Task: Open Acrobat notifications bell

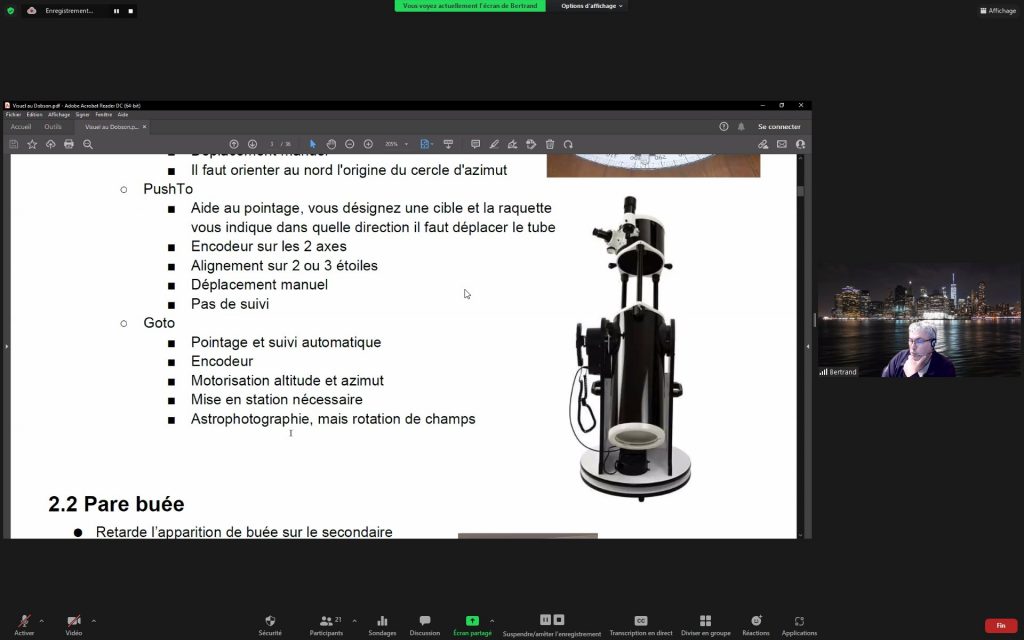Action: (741, 127)
